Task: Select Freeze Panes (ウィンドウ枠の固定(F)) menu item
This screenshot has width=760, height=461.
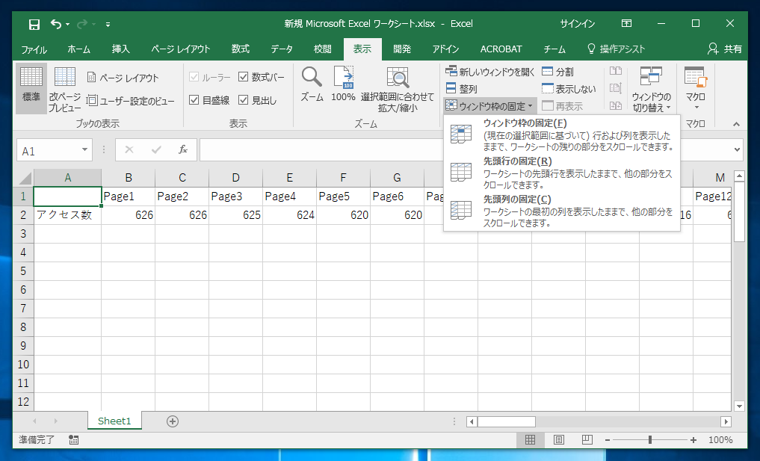Action: [x=562, y=135]
